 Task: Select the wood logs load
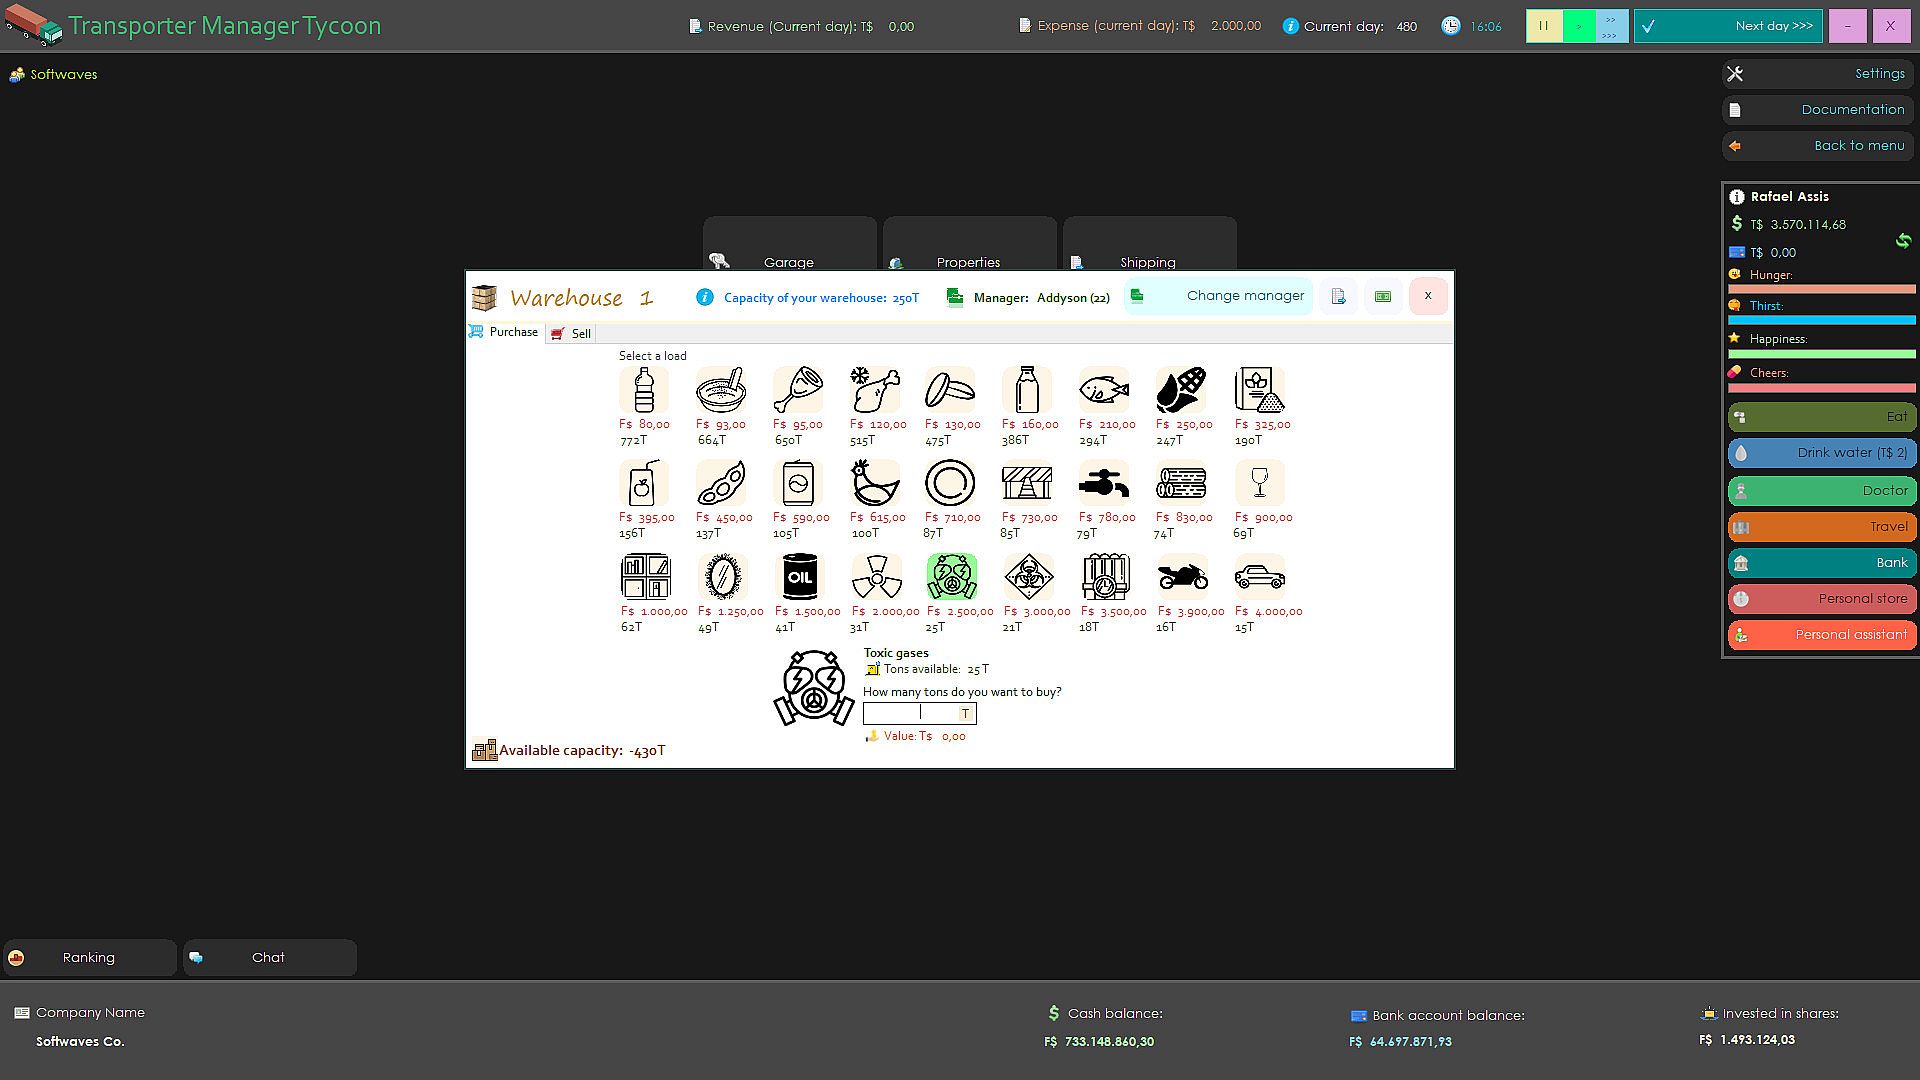(x=1181, y=484)
